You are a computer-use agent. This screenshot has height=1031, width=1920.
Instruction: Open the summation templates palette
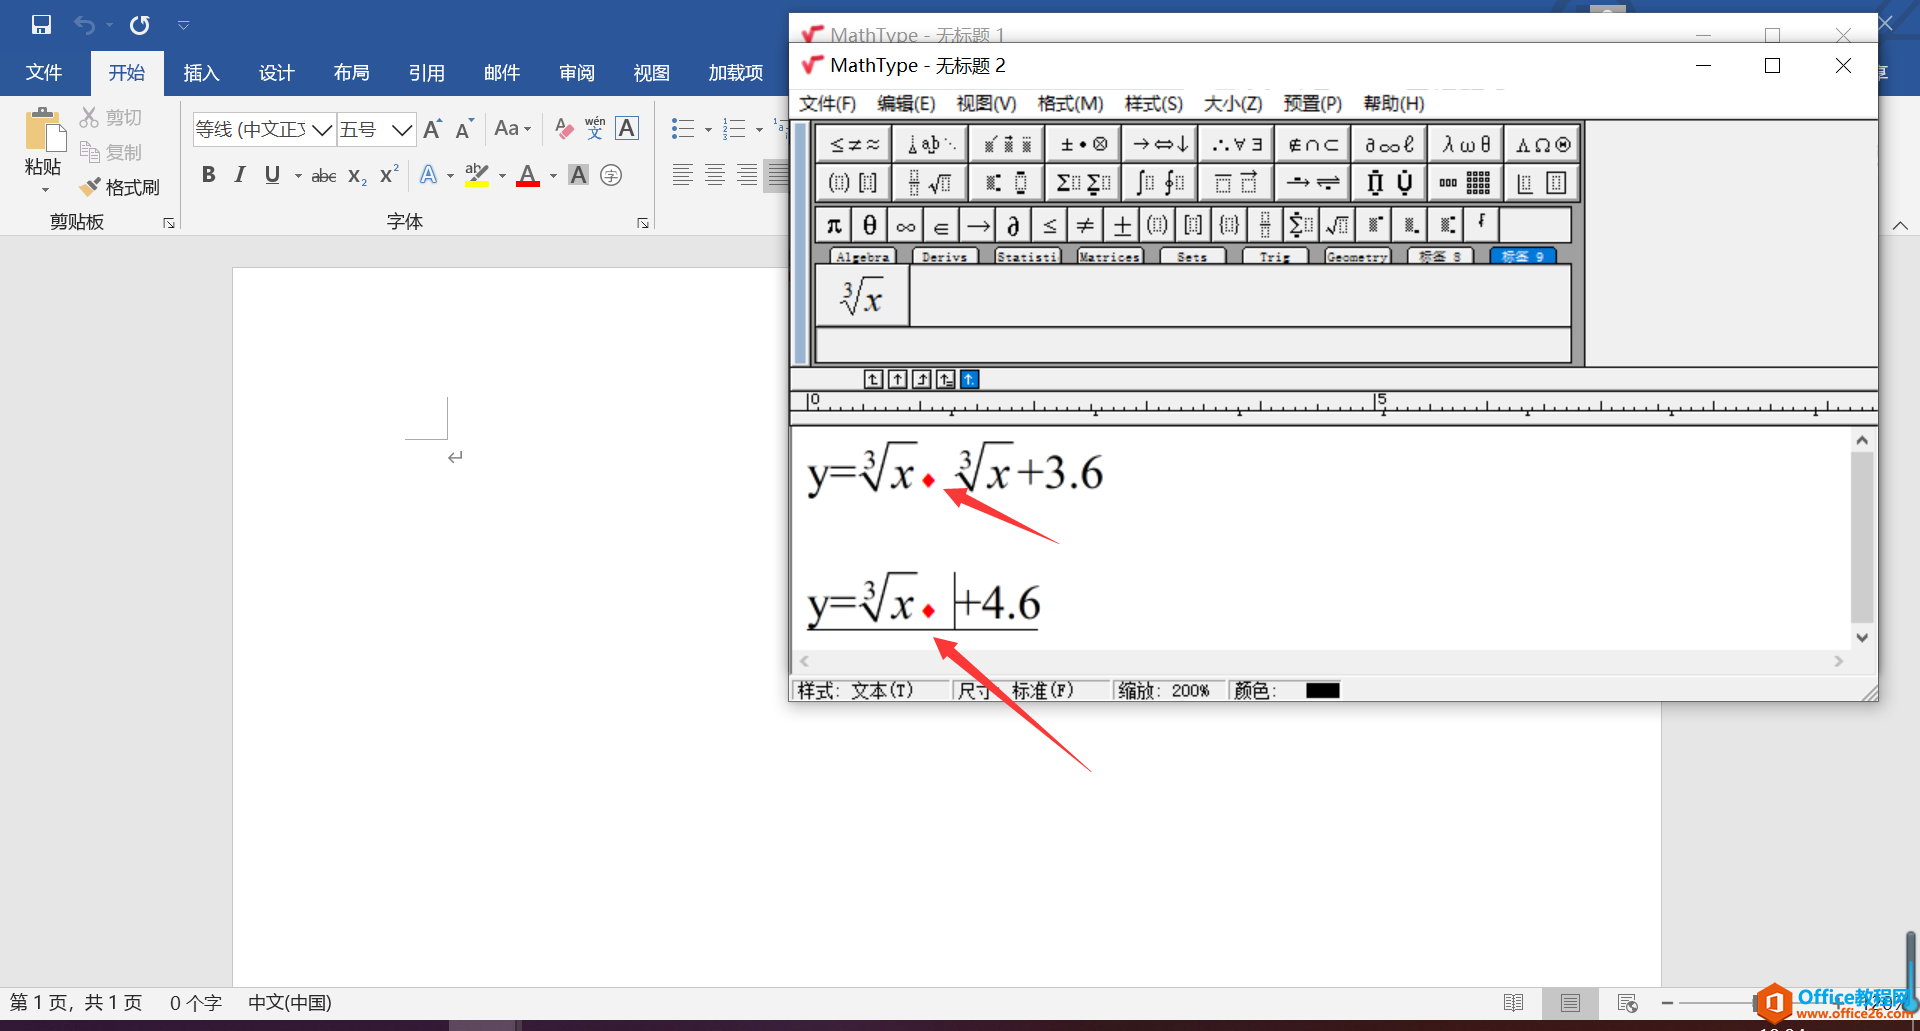(x=1081, y=182)
